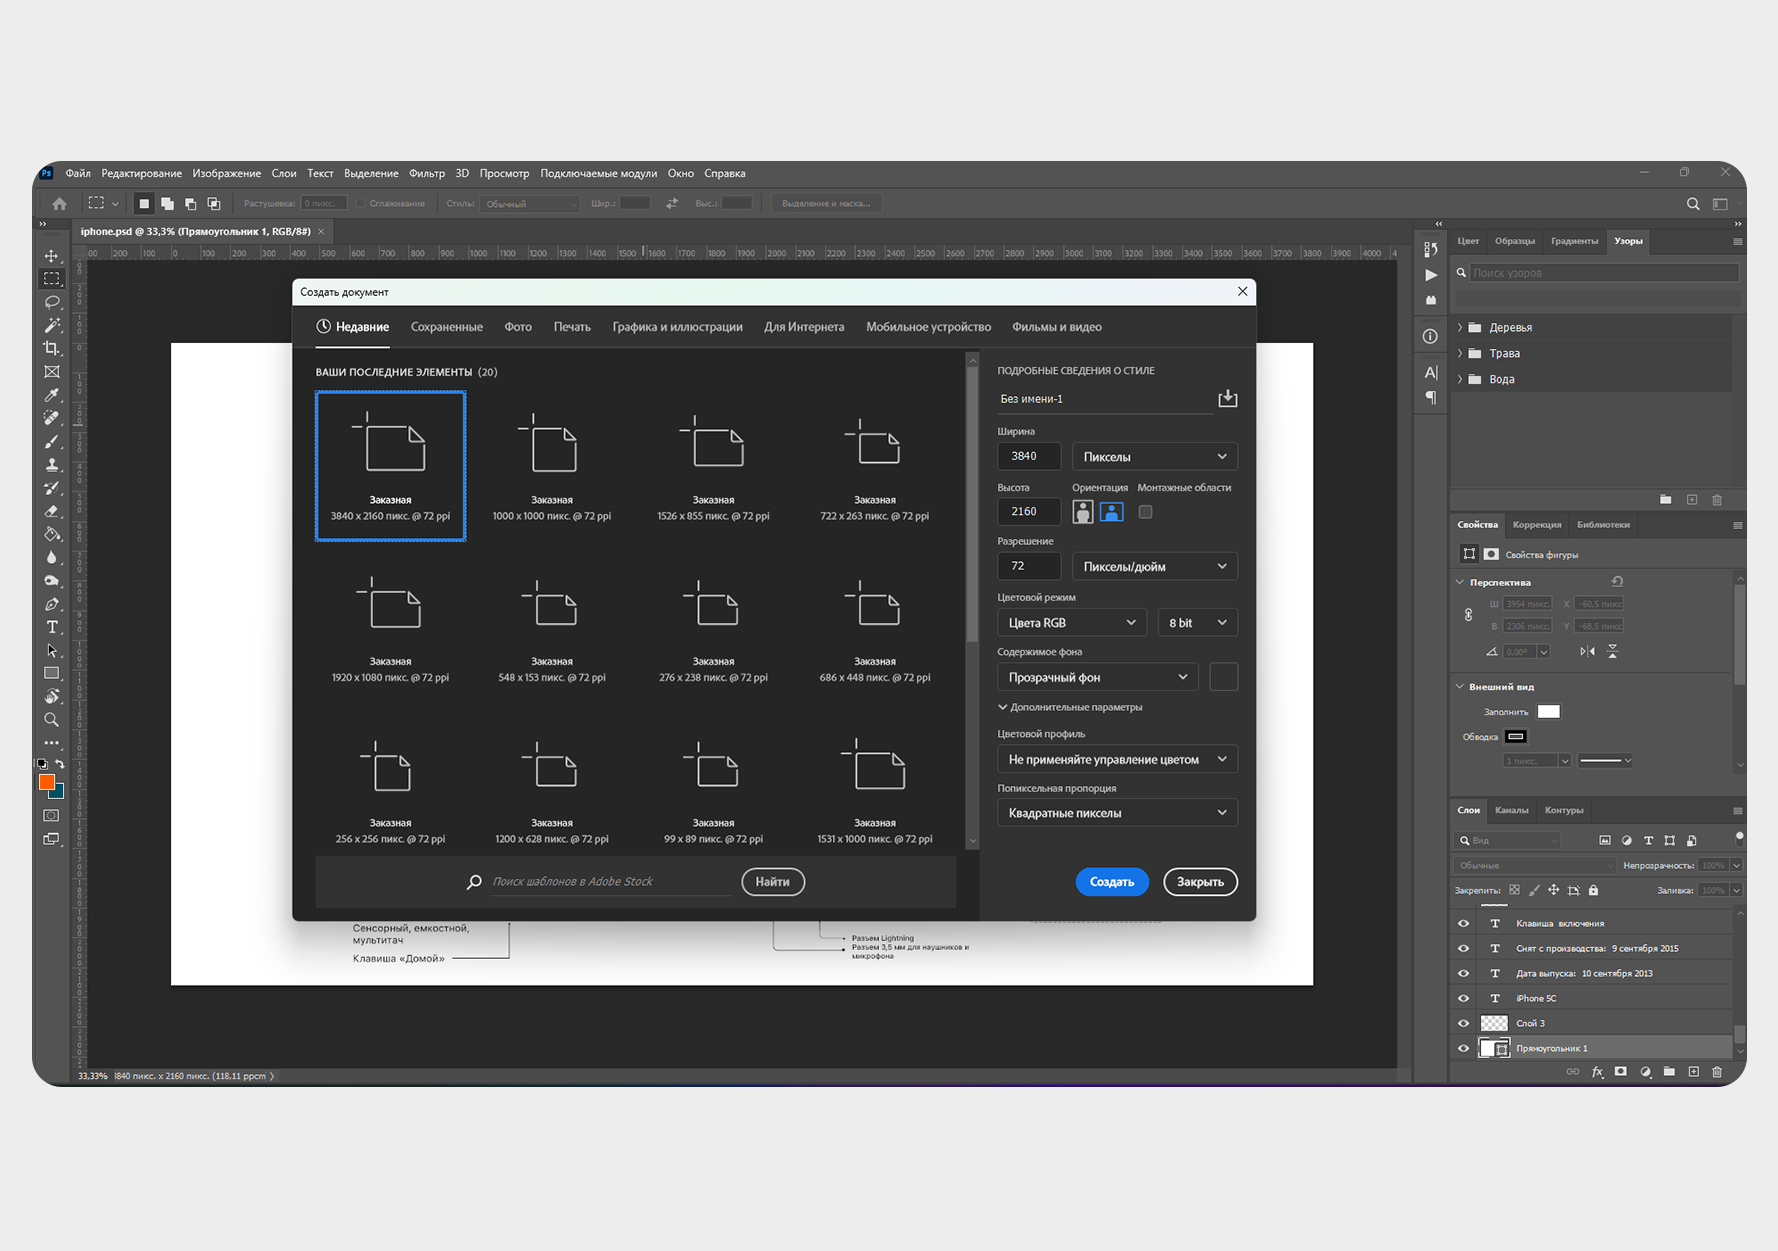Click the 'Закрыть' button
The width and height of the screenshot is (1778, 1251).
click(x=1200, y=882)
